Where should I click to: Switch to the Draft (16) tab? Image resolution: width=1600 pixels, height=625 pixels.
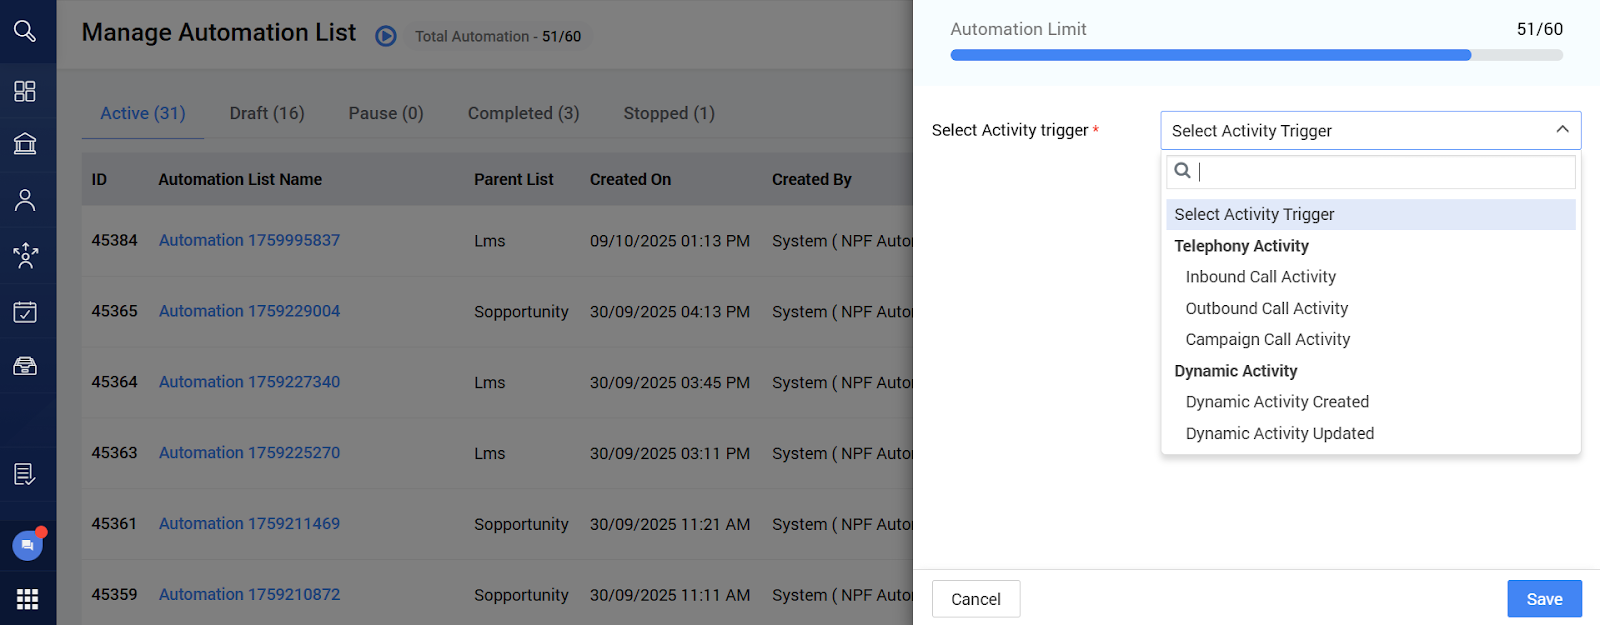point(267,113)
